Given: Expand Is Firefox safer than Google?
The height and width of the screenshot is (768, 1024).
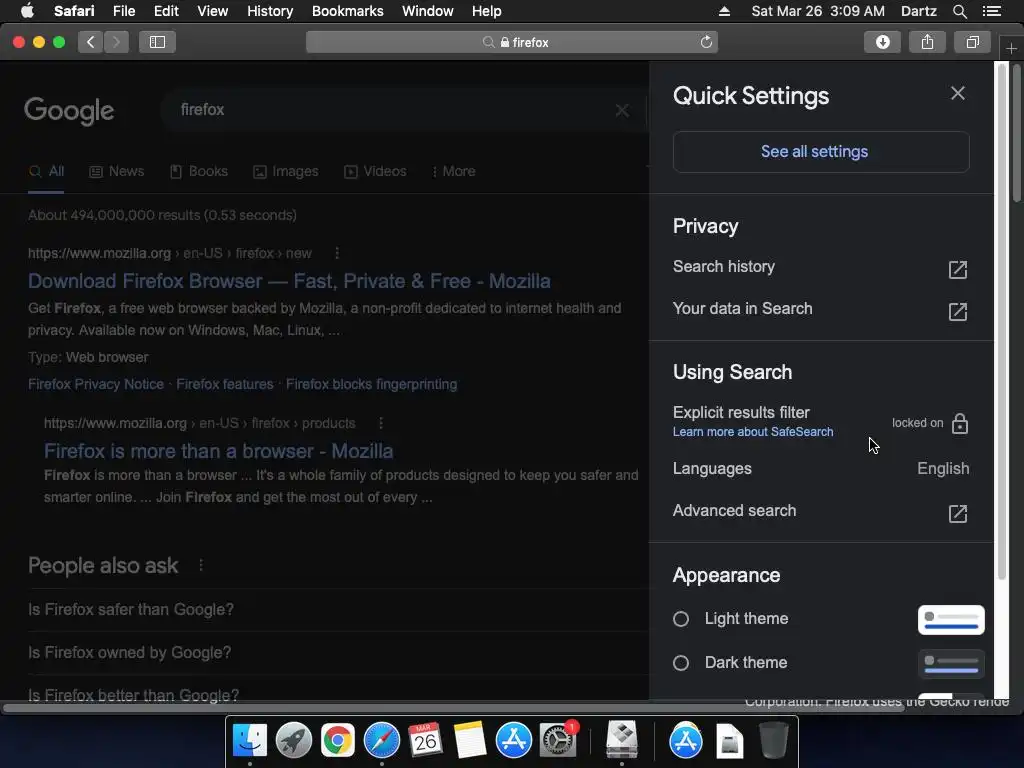Looking at the screenshot, I should coord(338,610).
